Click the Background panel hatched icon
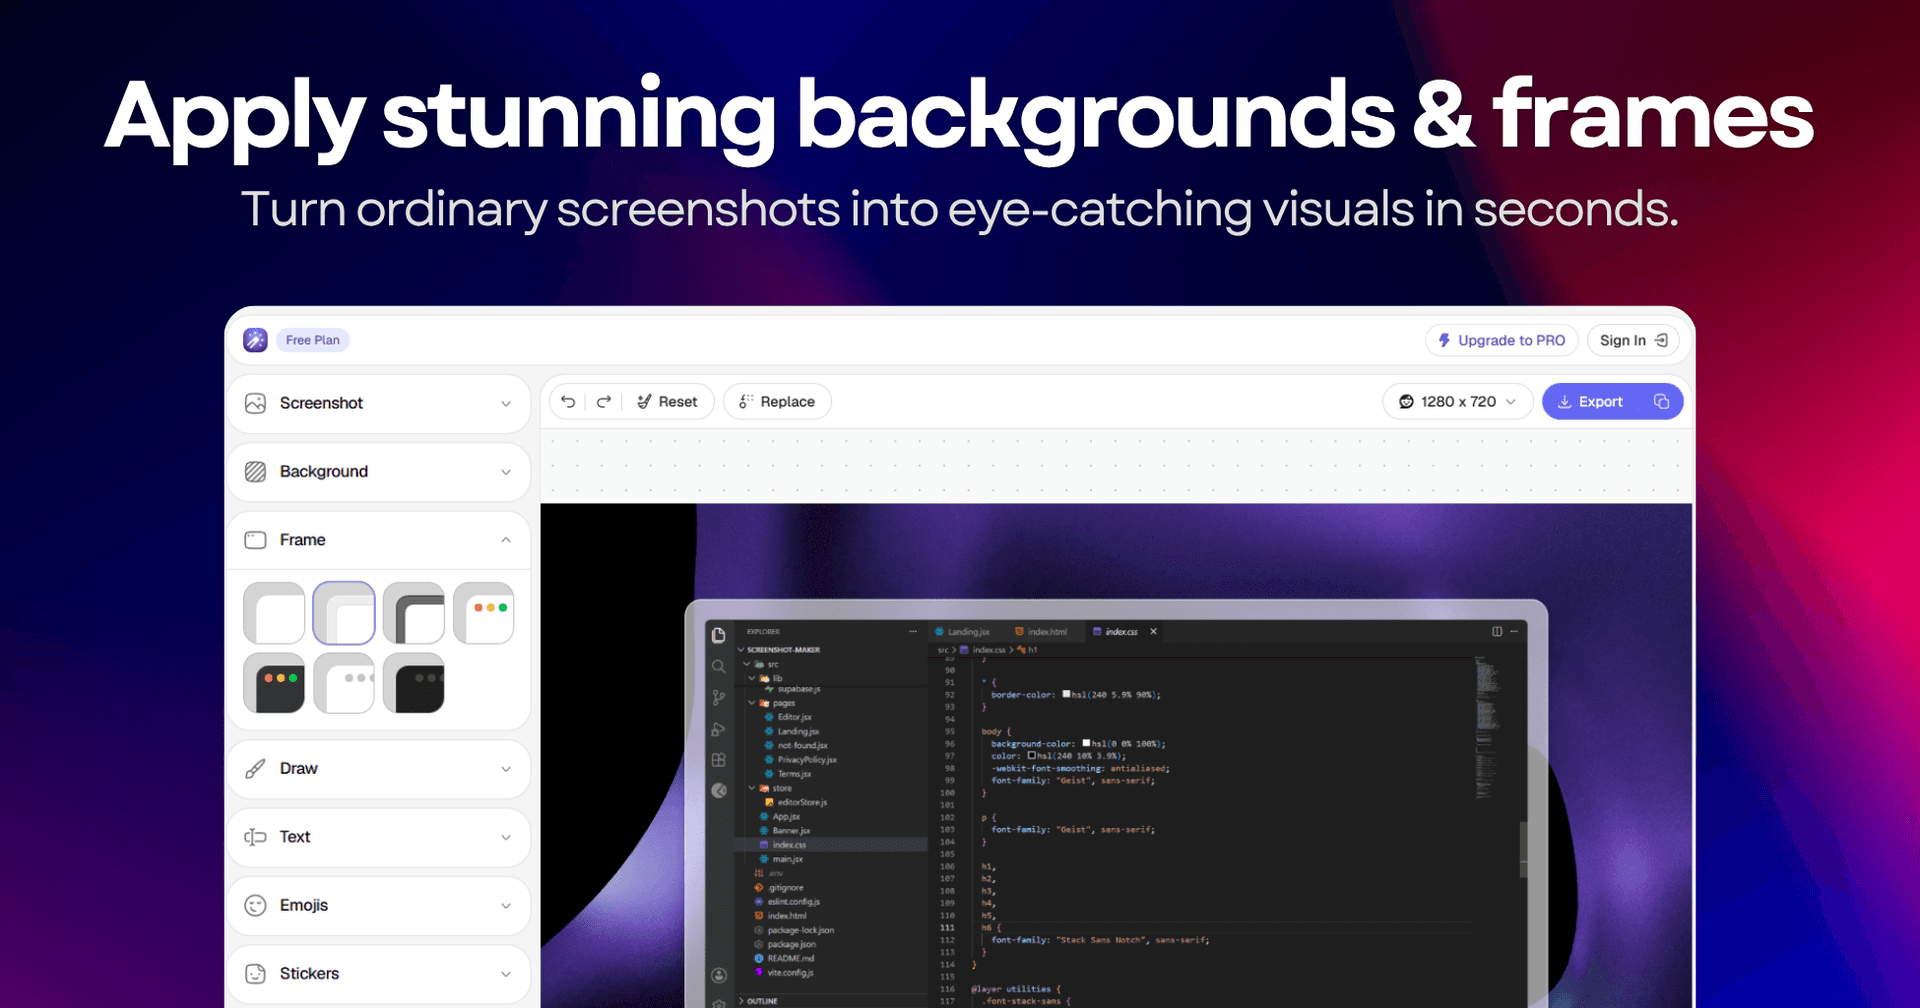 pos(256,472)
